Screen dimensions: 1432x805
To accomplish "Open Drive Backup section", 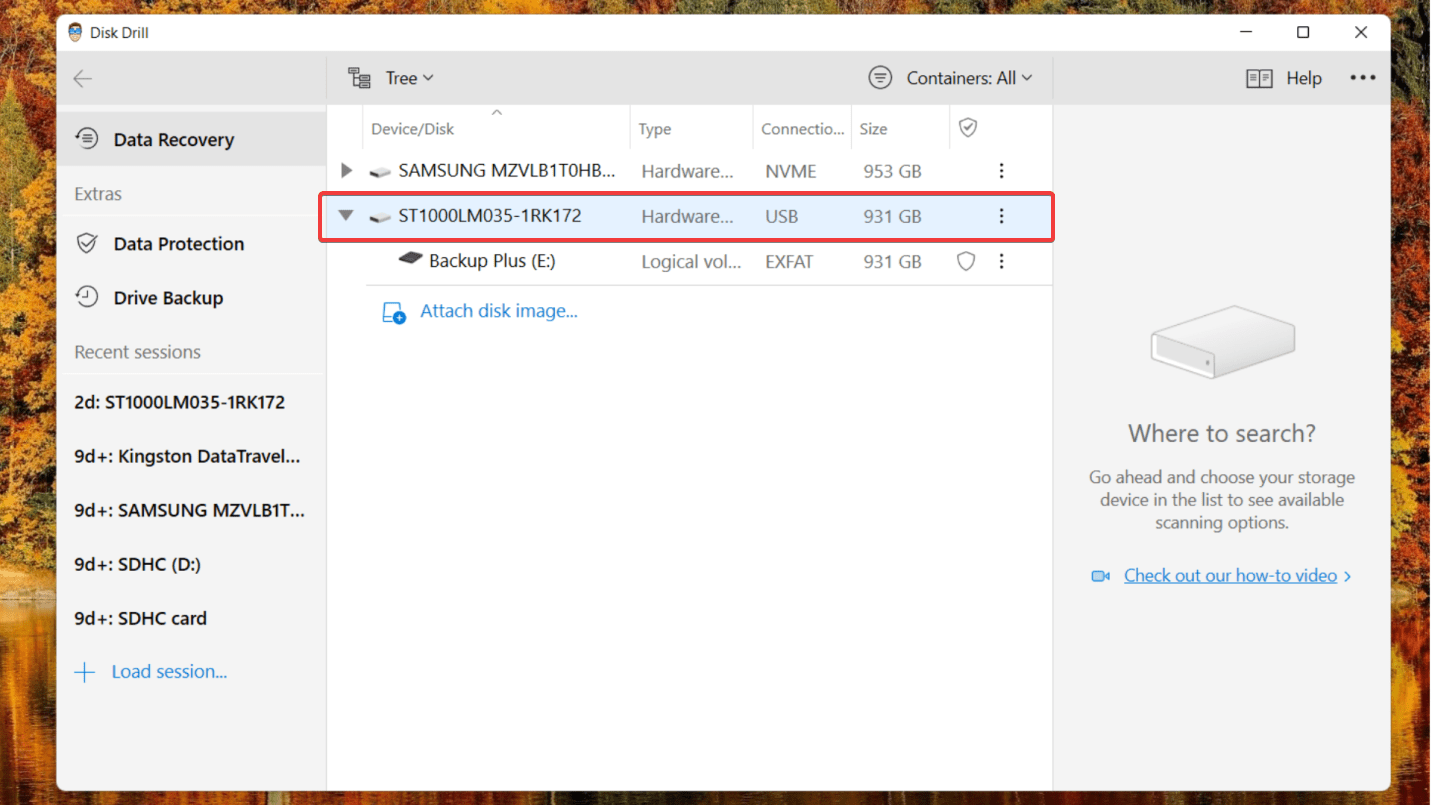I will (192, 297).
